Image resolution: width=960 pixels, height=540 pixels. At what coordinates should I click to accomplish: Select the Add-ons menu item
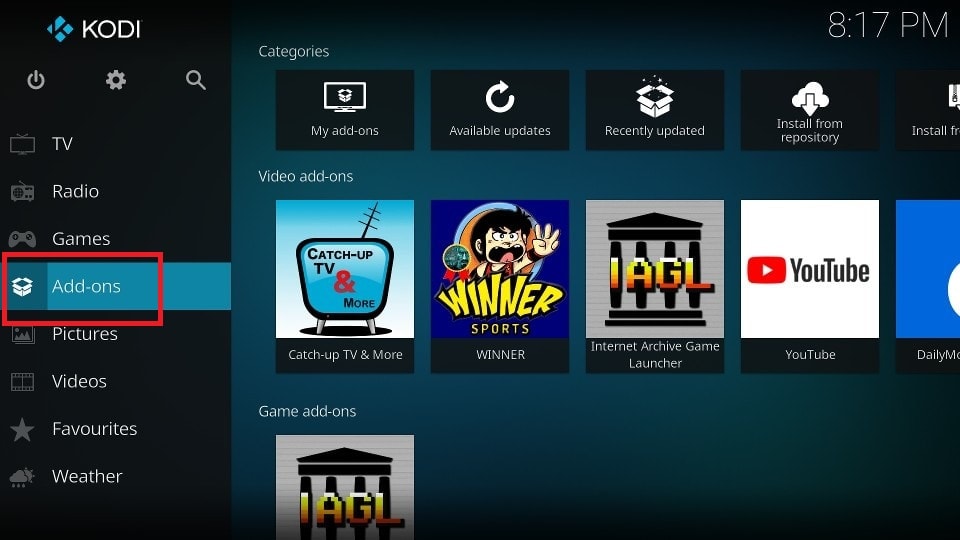coord(116,286)
